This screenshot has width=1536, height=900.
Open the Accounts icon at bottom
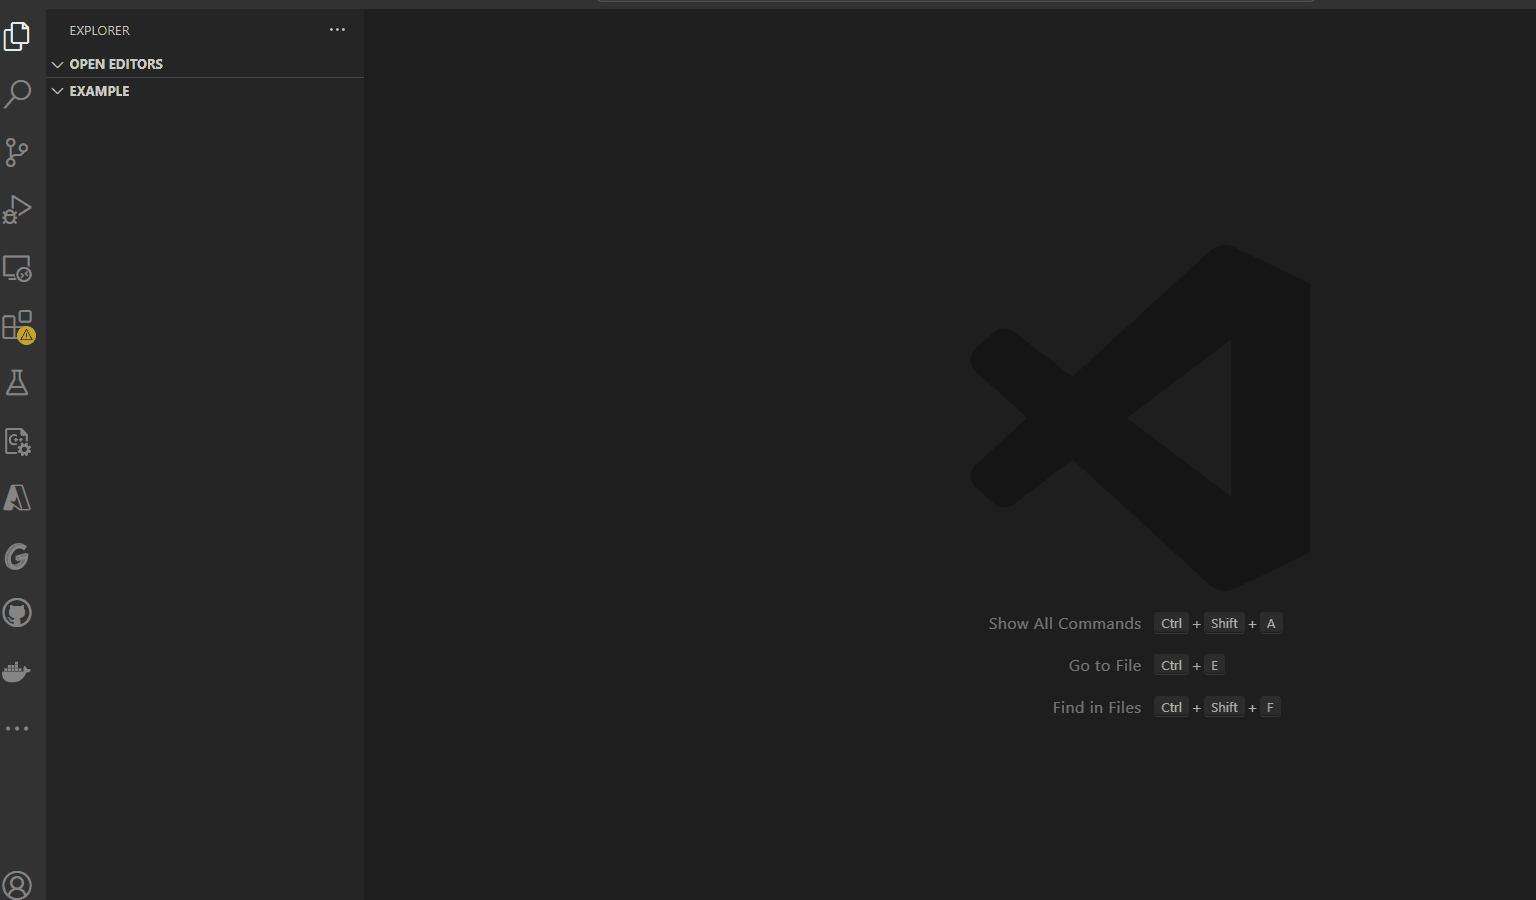click(17, 885)
